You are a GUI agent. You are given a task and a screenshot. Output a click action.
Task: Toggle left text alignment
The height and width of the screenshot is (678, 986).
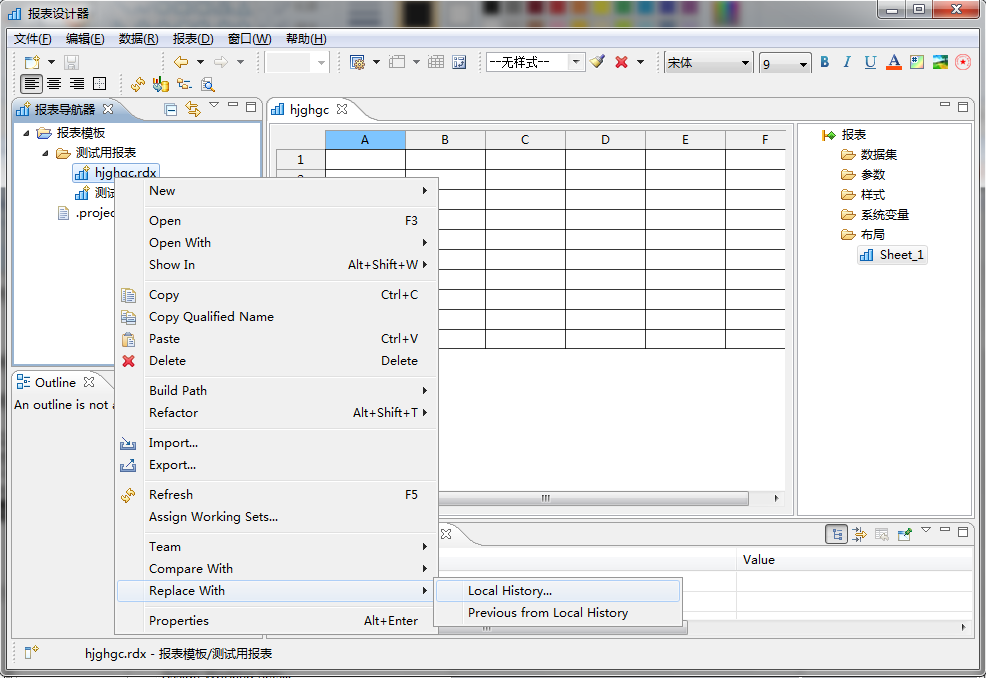click(31, 84)
